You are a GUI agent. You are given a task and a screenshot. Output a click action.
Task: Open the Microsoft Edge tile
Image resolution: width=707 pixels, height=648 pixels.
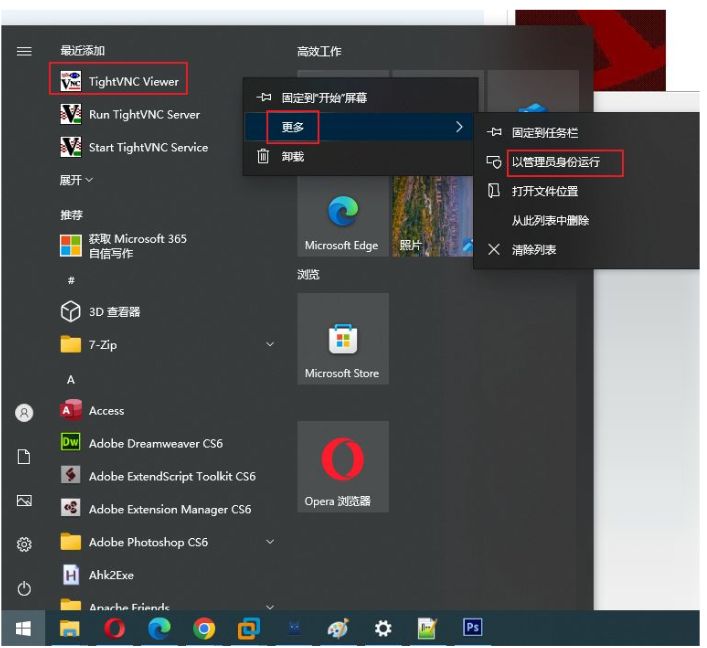pos(343,216)
